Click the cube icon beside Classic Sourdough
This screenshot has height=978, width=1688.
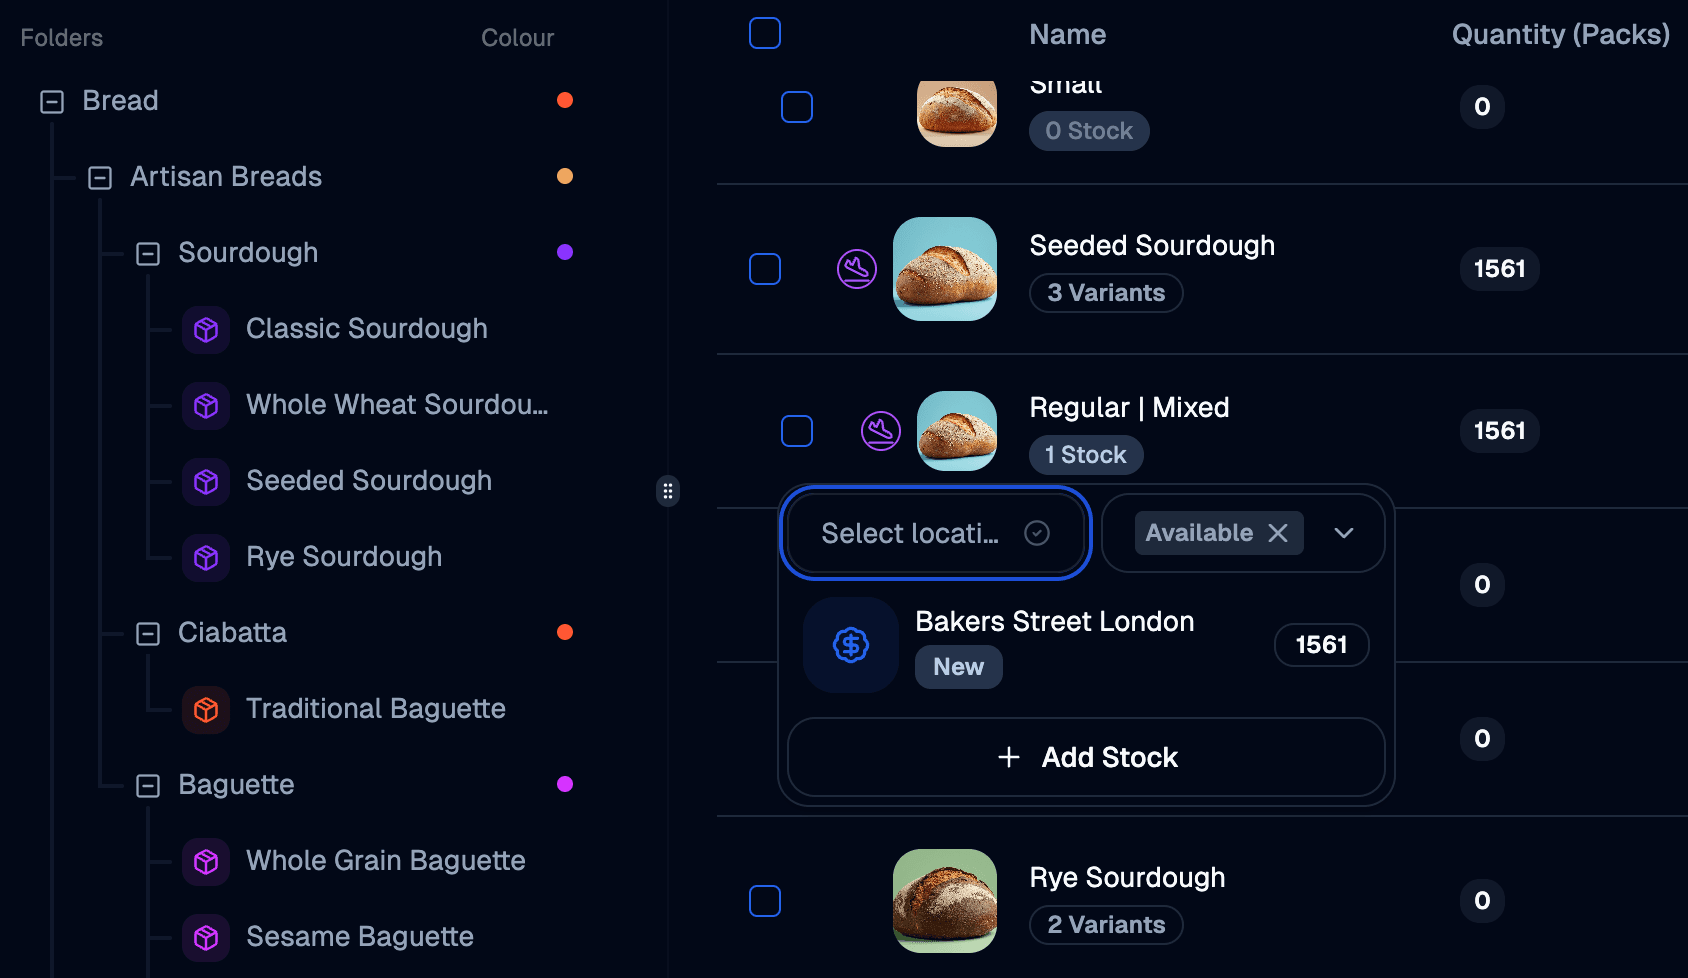click(x=205, y=329)
